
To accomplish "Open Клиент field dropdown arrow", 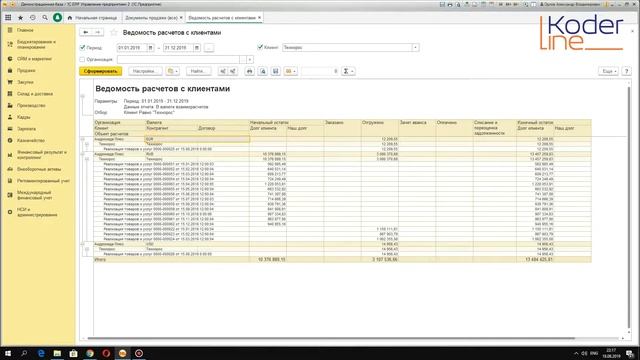I will click(416, 48).
